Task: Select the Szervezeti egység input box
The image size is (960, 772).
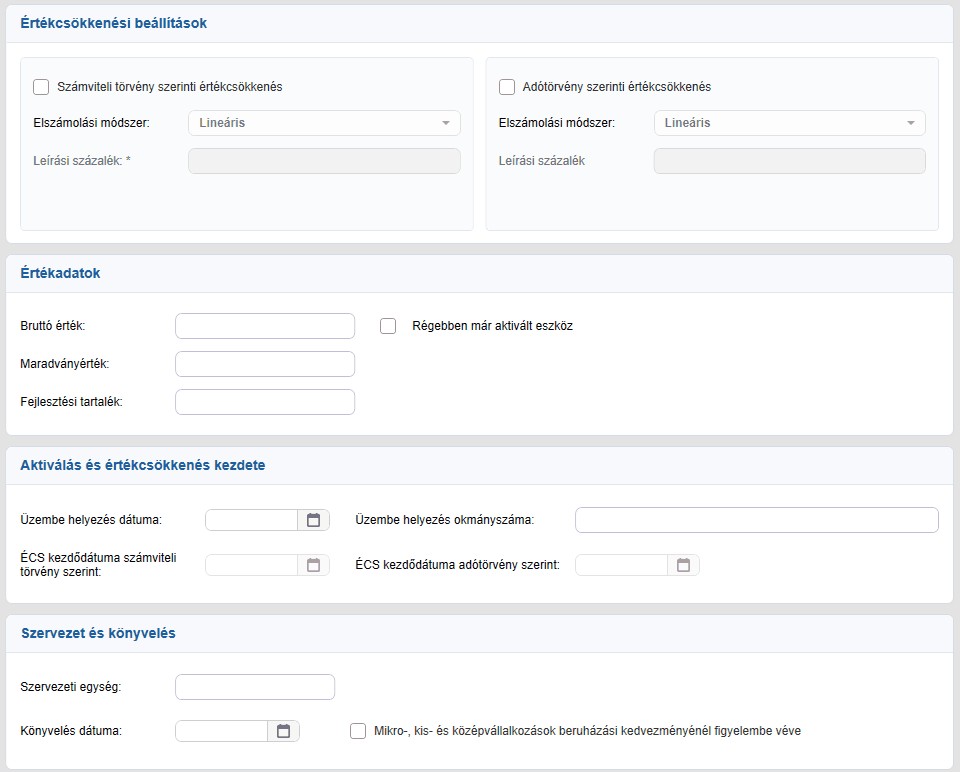Action: (x=255, y=687)
